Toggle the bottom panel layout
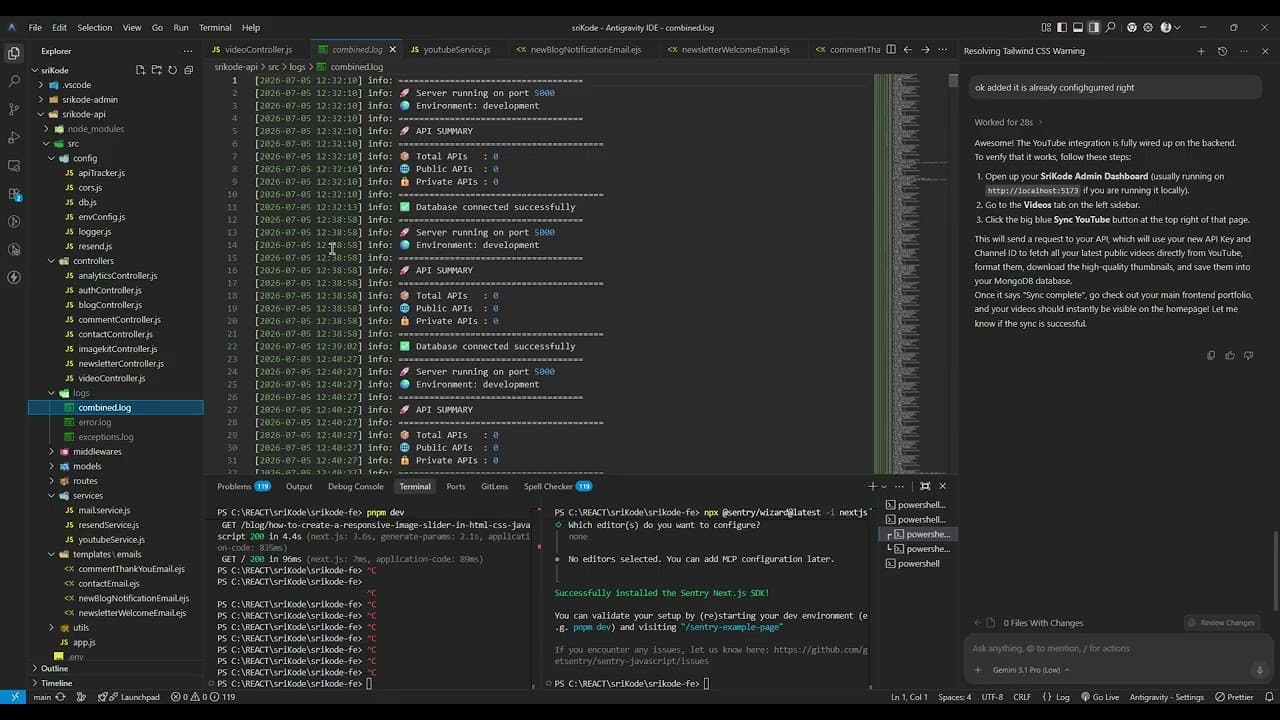 point(1078,27)
